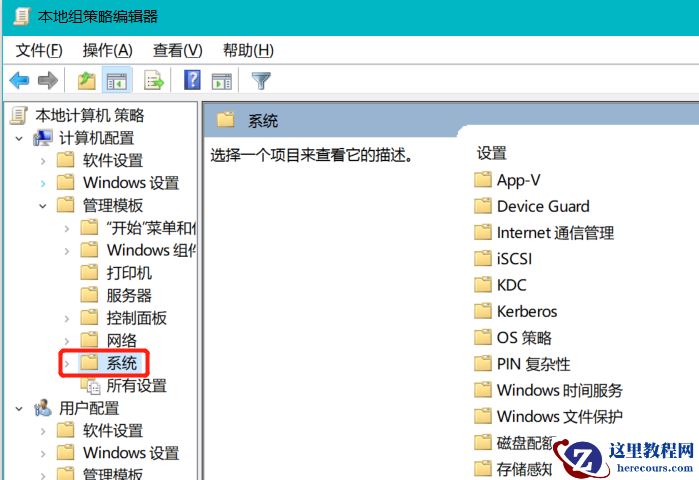
Task: Select 网络 in the left tree
Action: pos(121,341)
